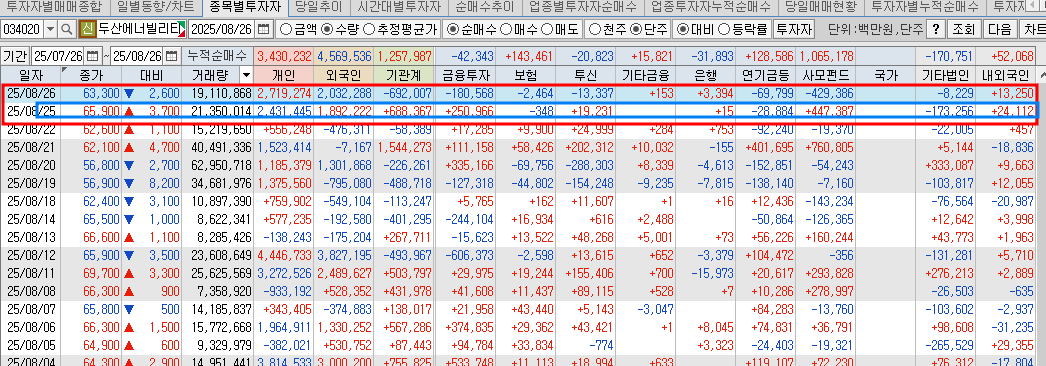Viewport: 1046px width, 366px height.
Task: Click the 기관계 column header
Action: click(405, 75)
